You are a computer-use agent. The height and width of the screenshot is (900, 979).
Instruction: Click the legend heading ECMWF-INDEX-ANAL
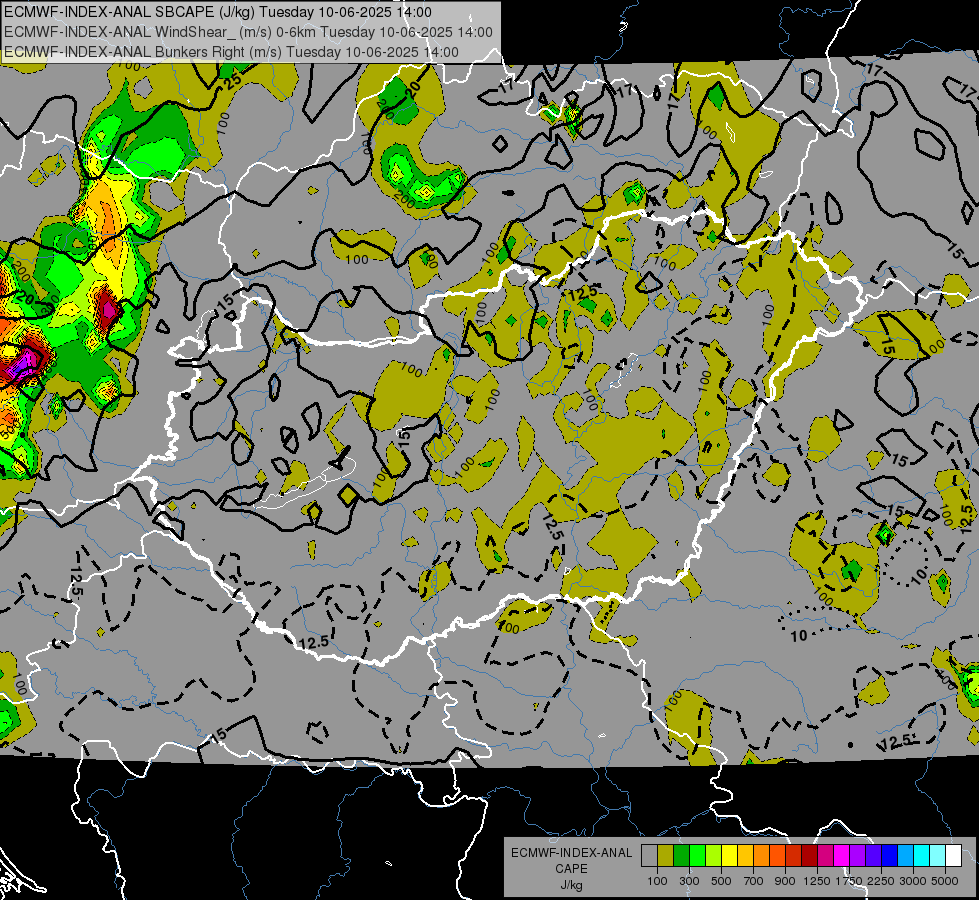coord(571,853)
